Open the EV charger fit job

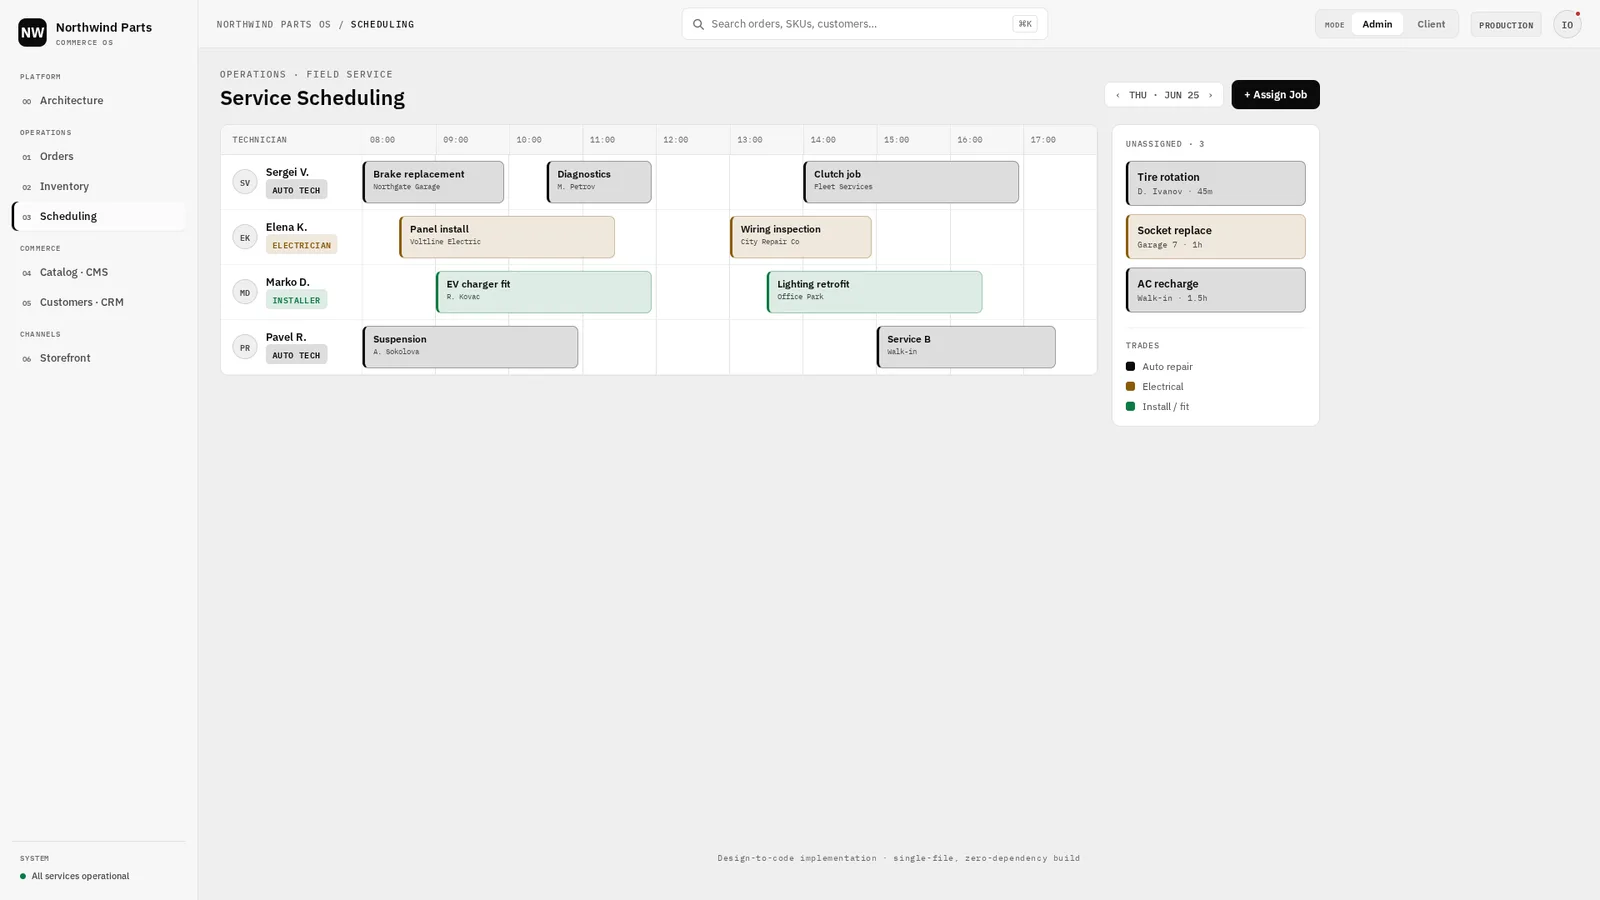544,292
